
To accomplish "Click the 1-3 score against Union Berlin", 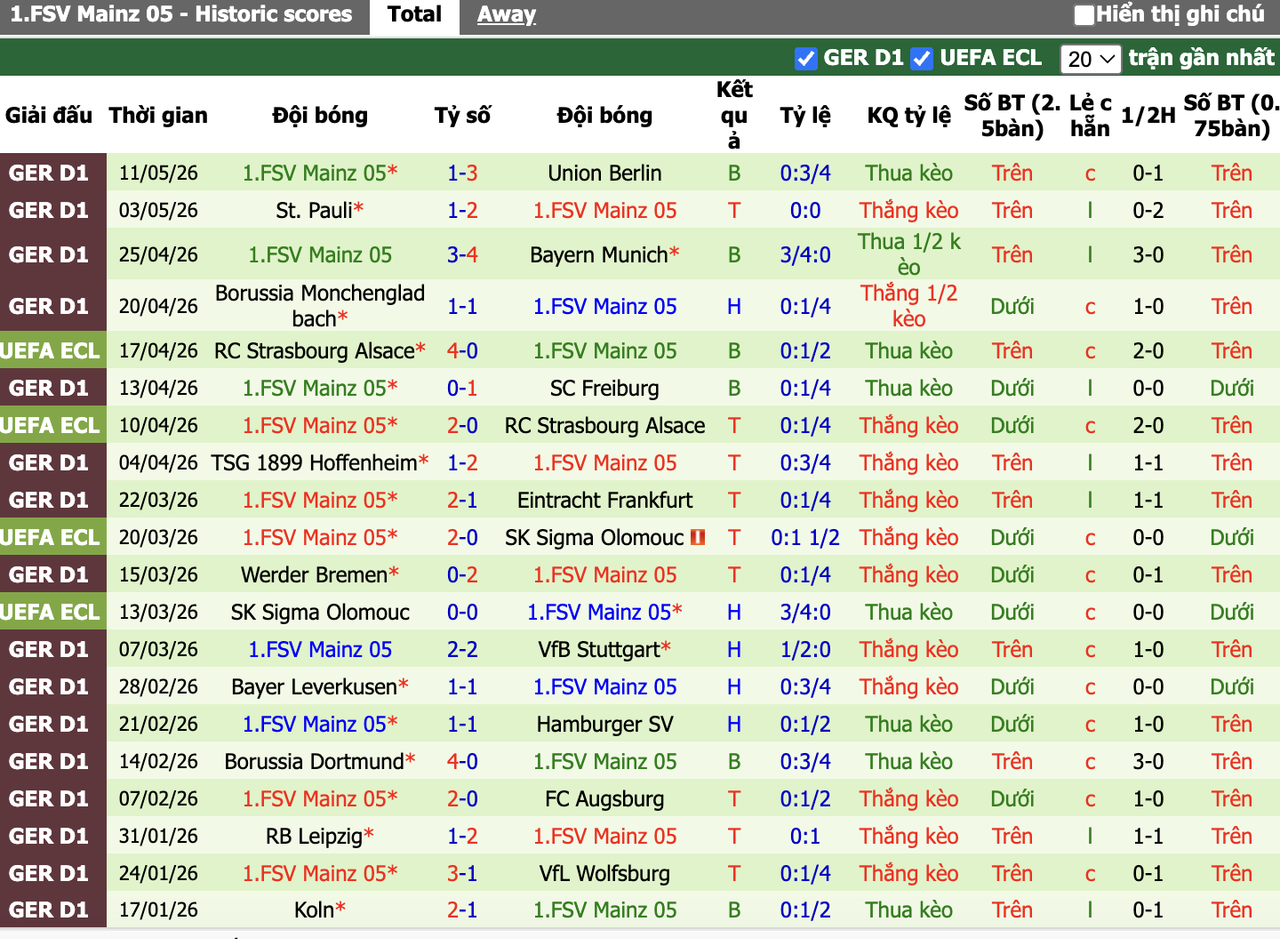I will click(462, 173).
